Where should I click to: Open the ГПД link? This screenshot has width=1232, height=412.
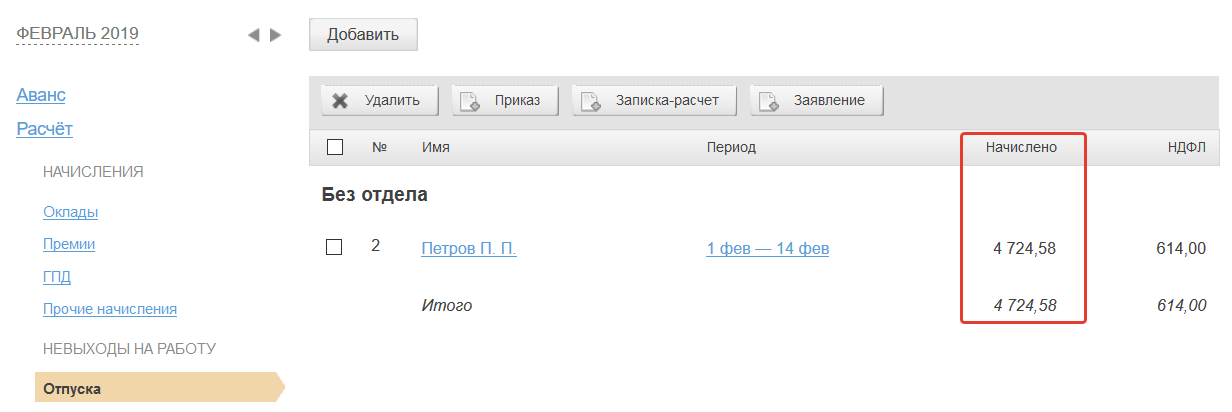point(57,277)
